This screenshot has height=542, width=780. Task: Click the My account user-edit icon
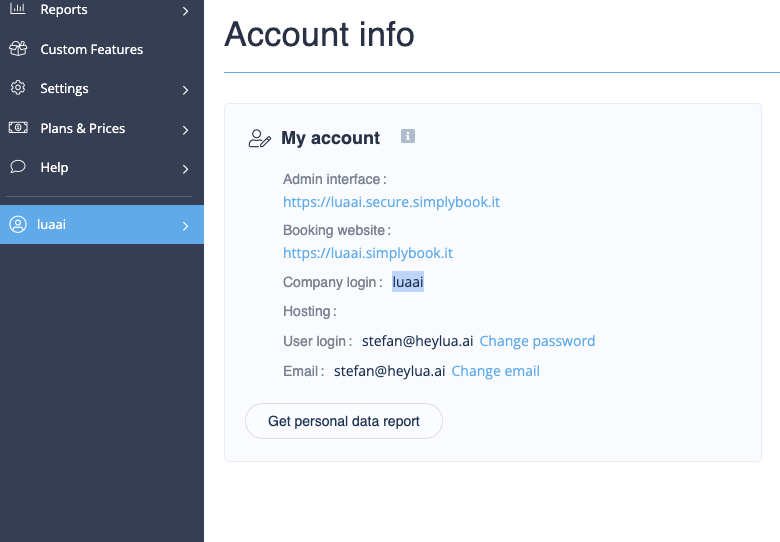[x=260, y=138]
